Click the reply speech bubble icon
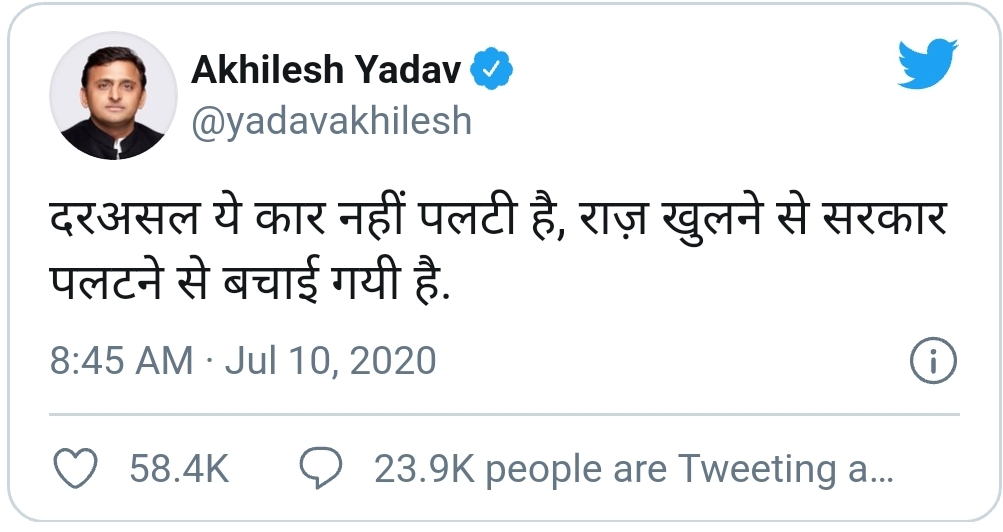This screenshot has width=1003, height=532. 321,468
